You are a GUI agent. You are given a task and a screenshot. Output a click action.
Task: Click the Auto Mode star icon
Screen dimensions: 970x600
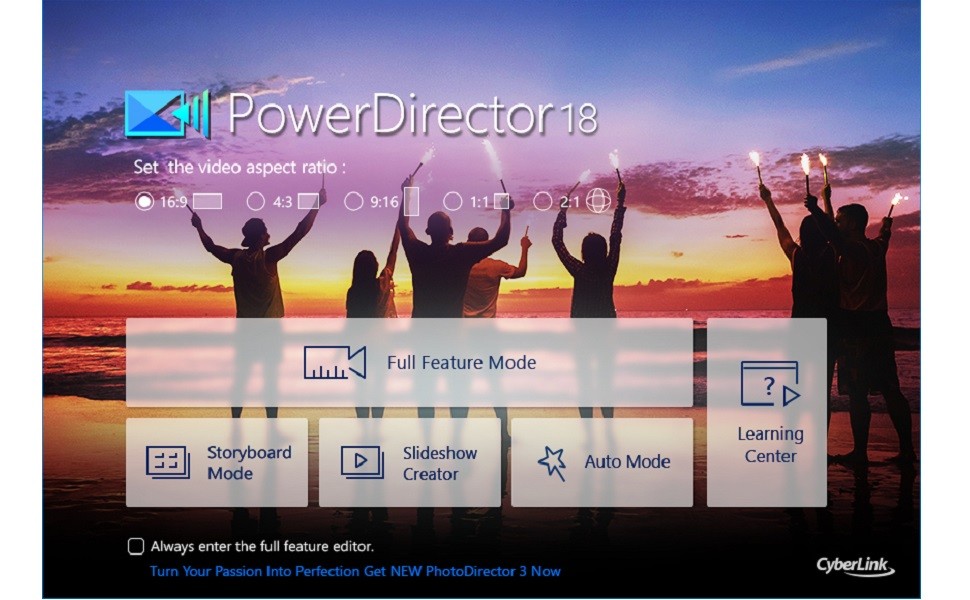pyautogui.click(x=551, y=462)
